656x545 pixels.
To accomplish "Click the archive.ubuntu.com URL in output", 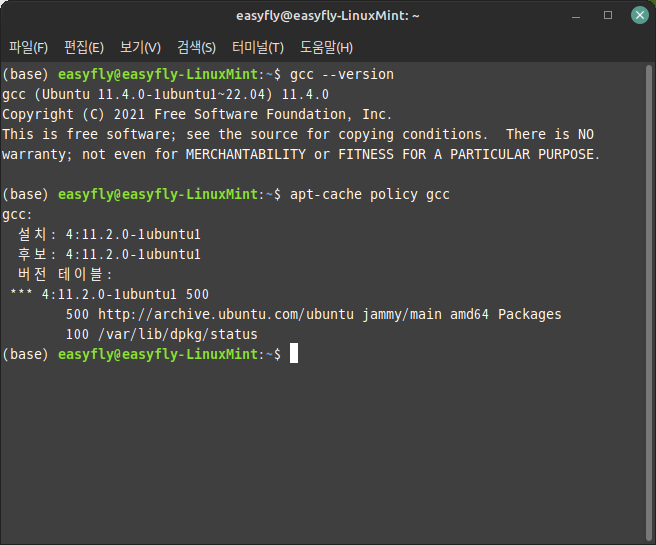I will click(226, 314).
